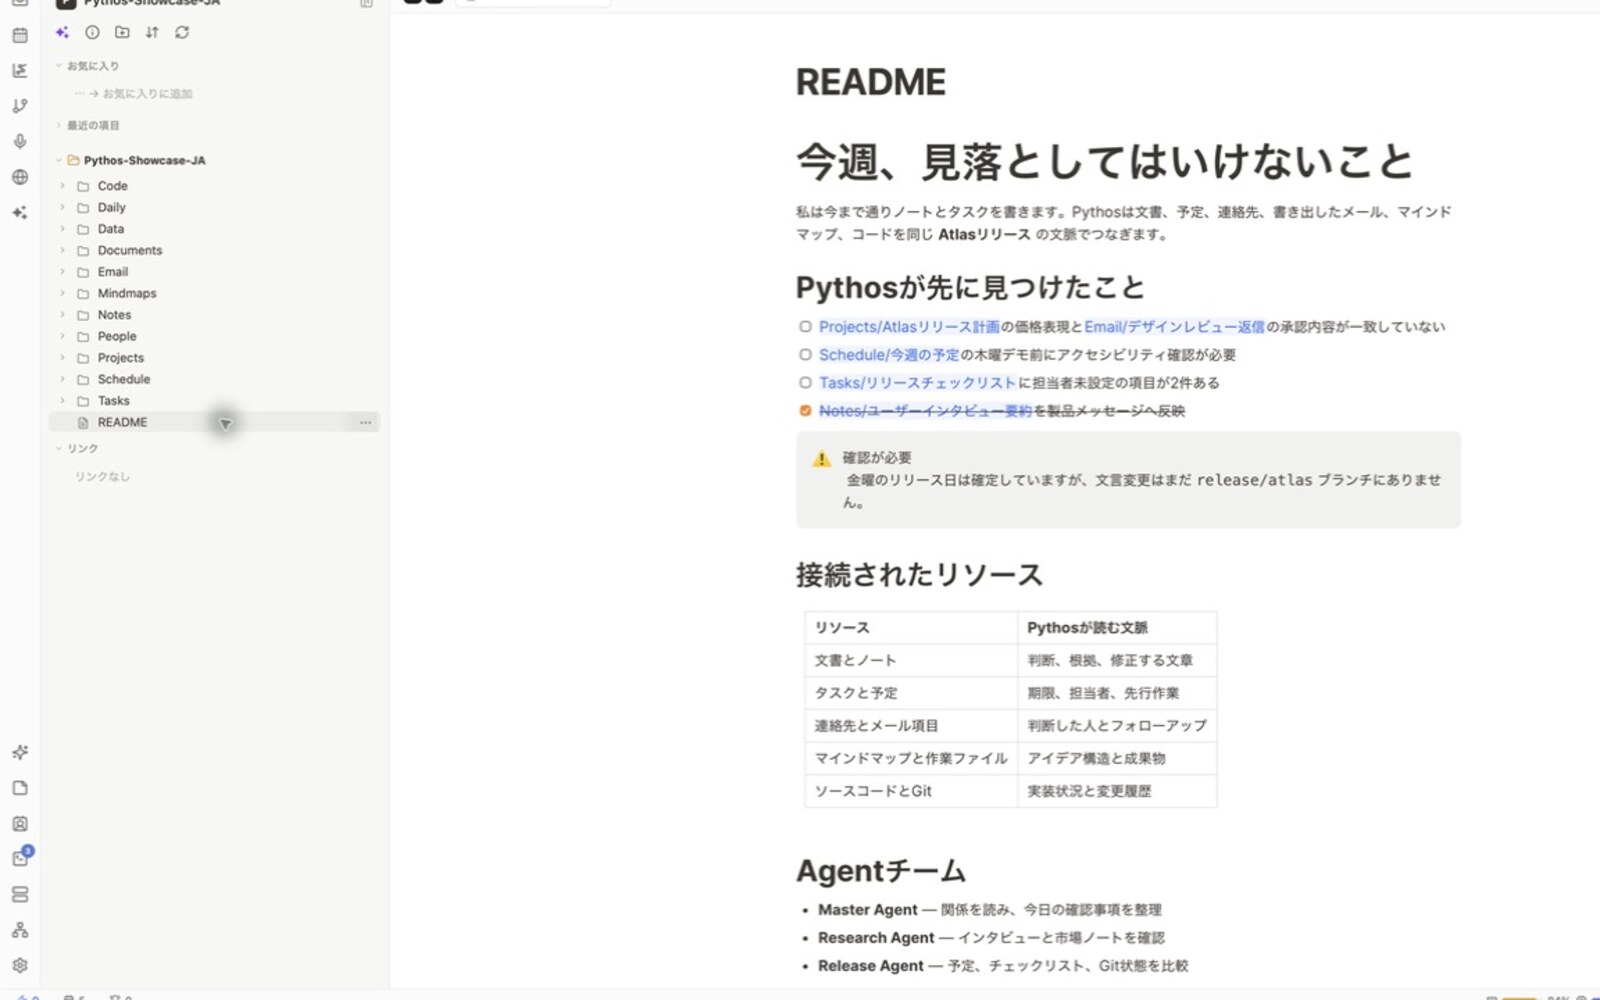Expand the Email folder chevron
Image resolution: width=1600 pixels, height=1000 pixels.
[x=62, y=272]
